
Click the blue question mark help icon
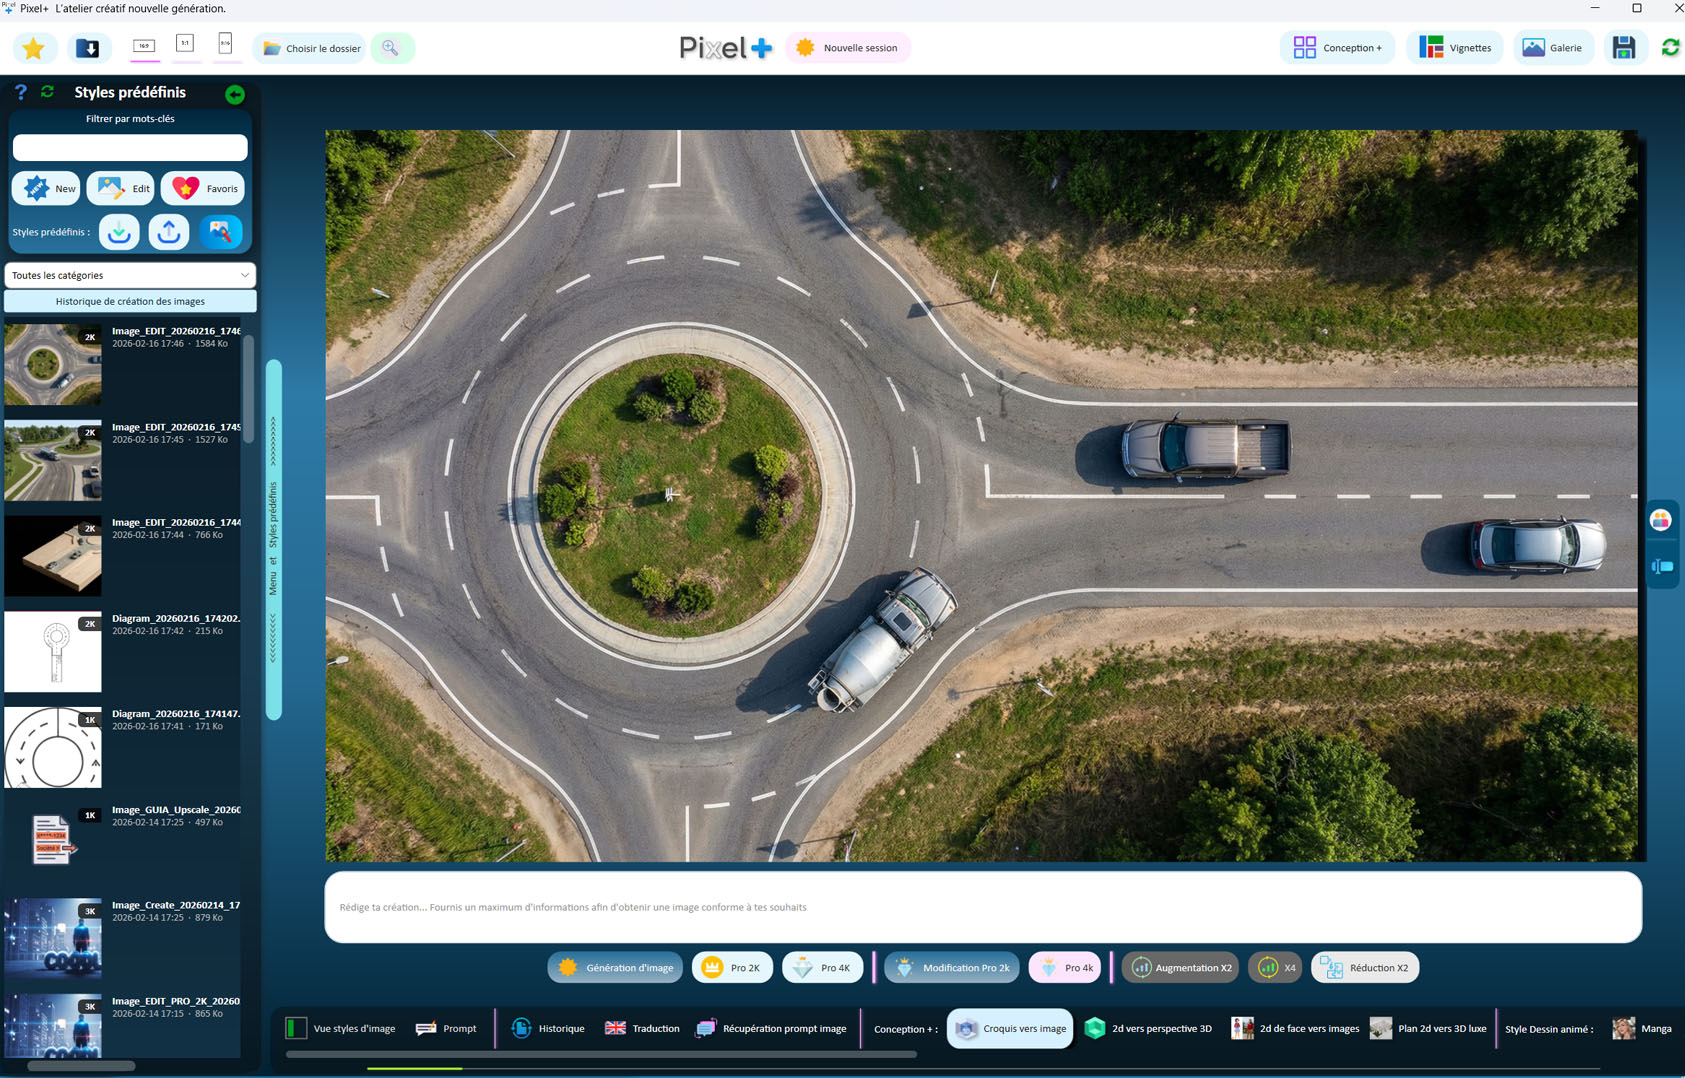(x=20, y=92)
